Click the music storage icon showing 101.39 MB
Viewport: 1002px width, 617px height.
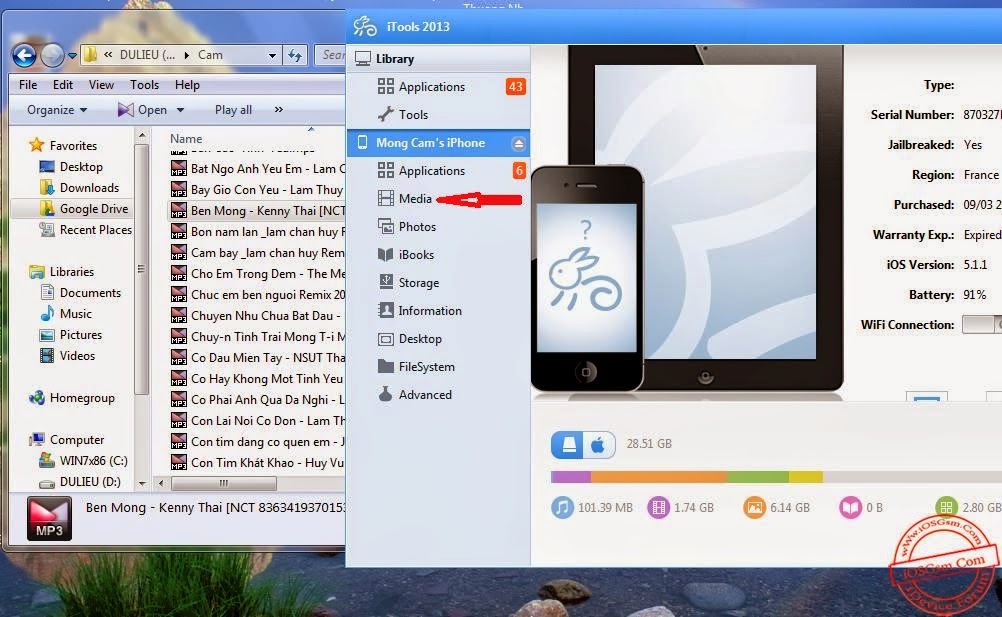click(x=562, y=508)
